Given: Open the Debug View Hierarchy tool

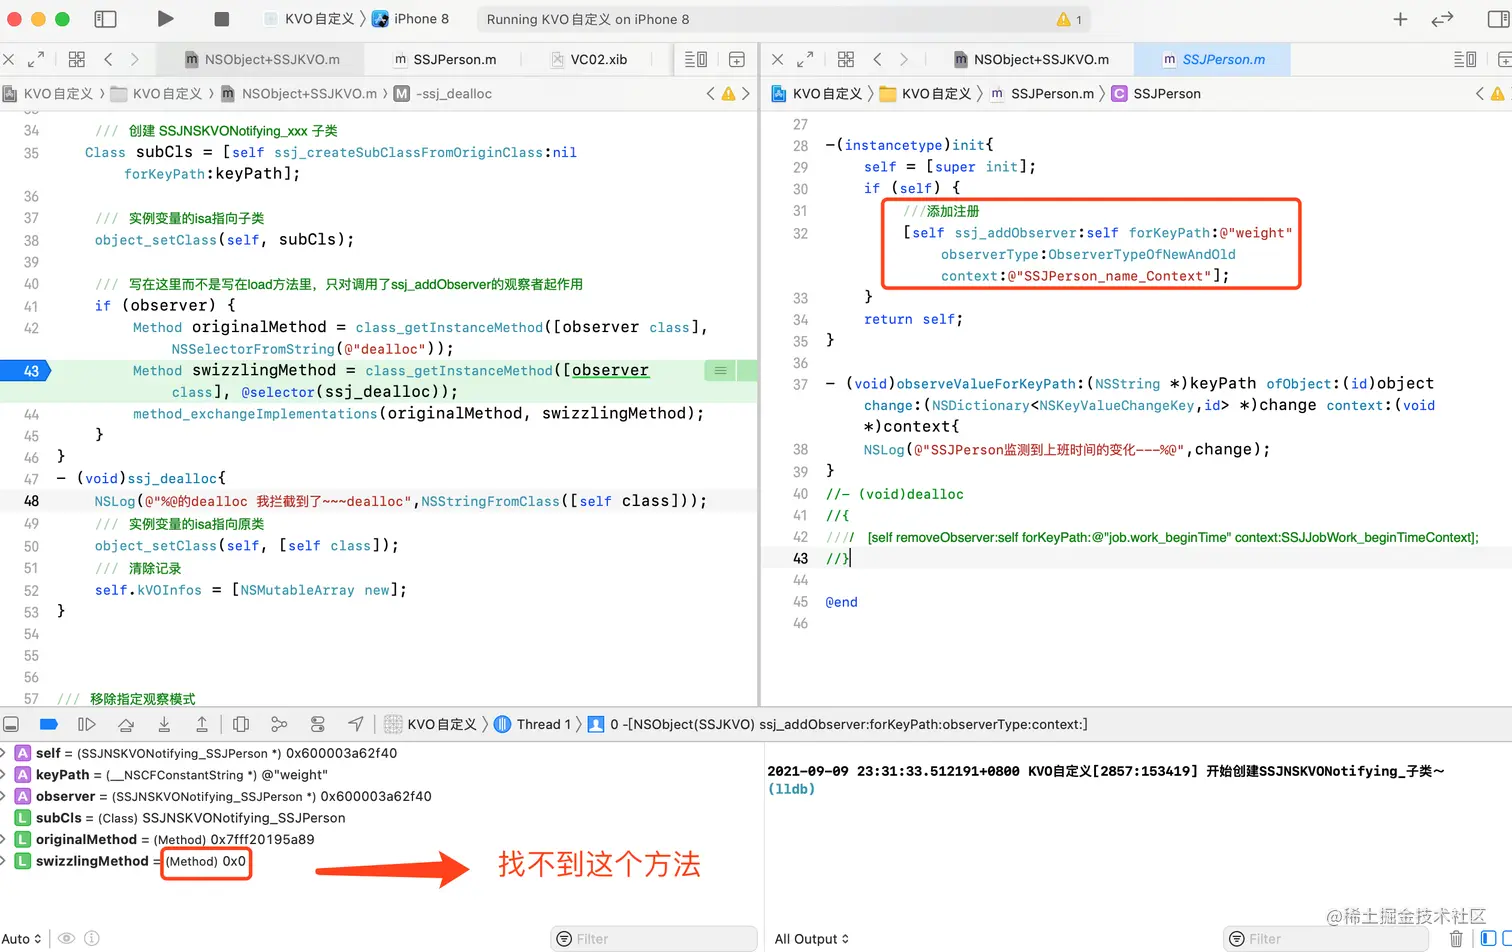Looking at the screenshot, I should [x=241, y=724].
